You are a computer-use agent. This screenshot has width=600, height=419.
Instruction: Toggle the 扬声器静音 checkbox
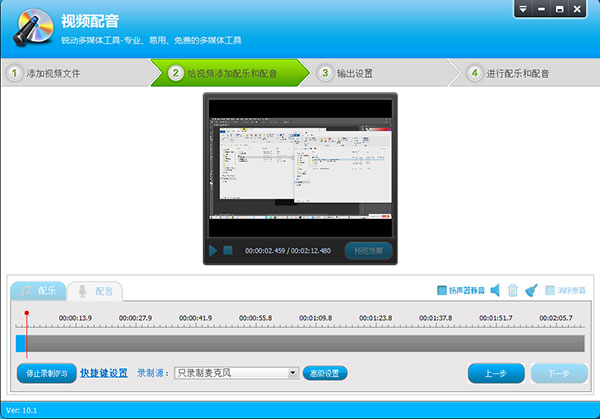(x=442, y=290)
